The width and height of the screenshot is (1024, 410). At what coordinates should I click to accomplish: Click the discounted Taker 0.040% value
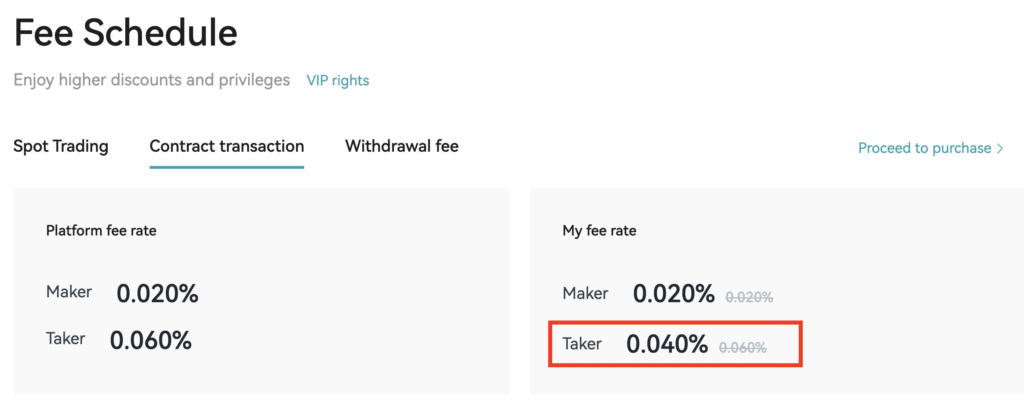point(667,345)
